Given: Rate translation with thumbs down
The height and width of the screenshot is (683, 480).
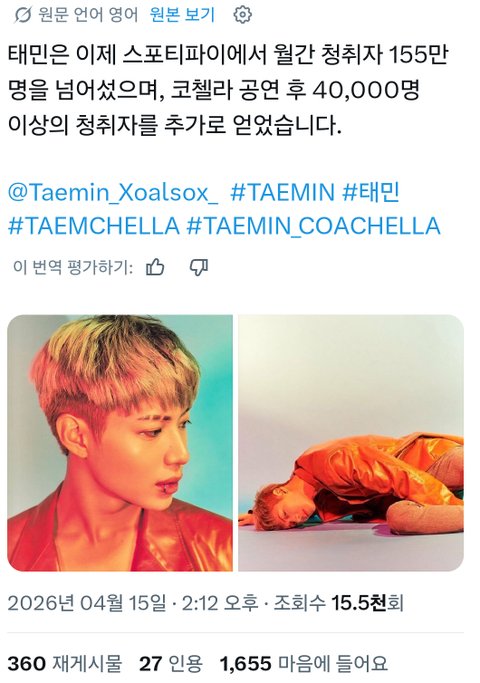Looking at the screenshot, I should click(199, 267).
